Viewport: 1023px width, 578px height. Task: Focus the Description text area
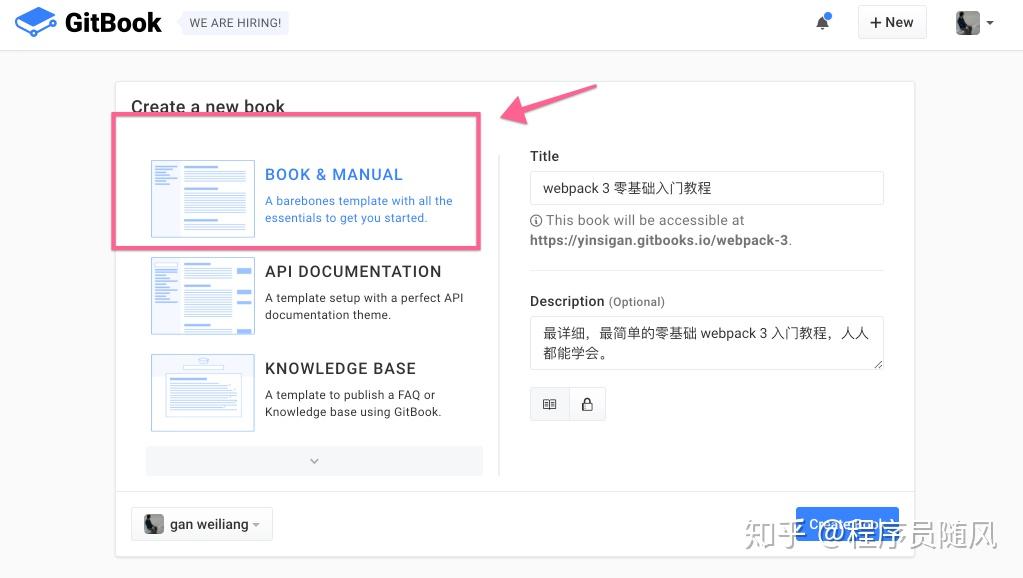tap(707, 343)
